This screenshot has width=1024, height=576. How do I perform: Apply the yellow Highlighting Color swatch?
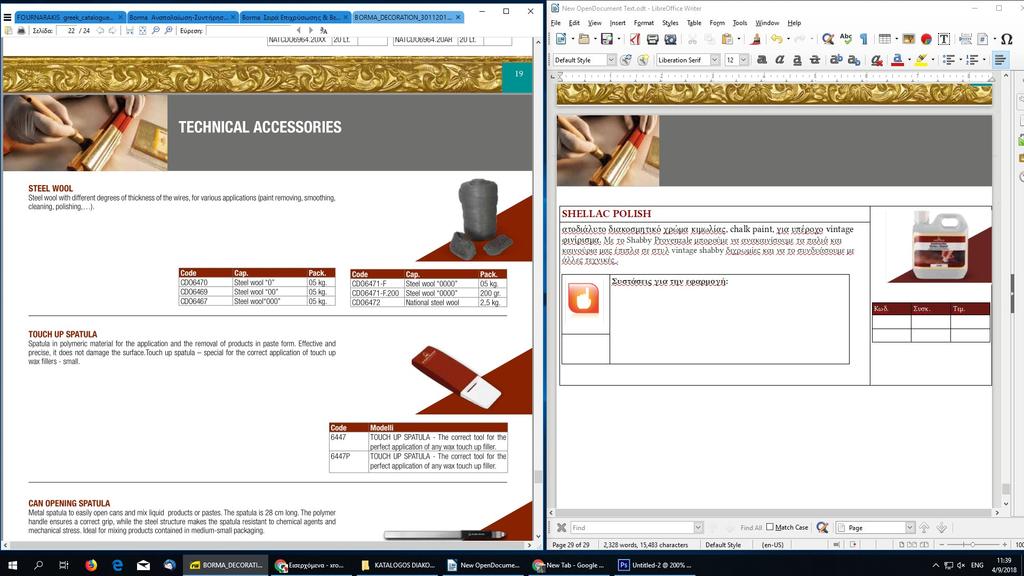(921, 60)
